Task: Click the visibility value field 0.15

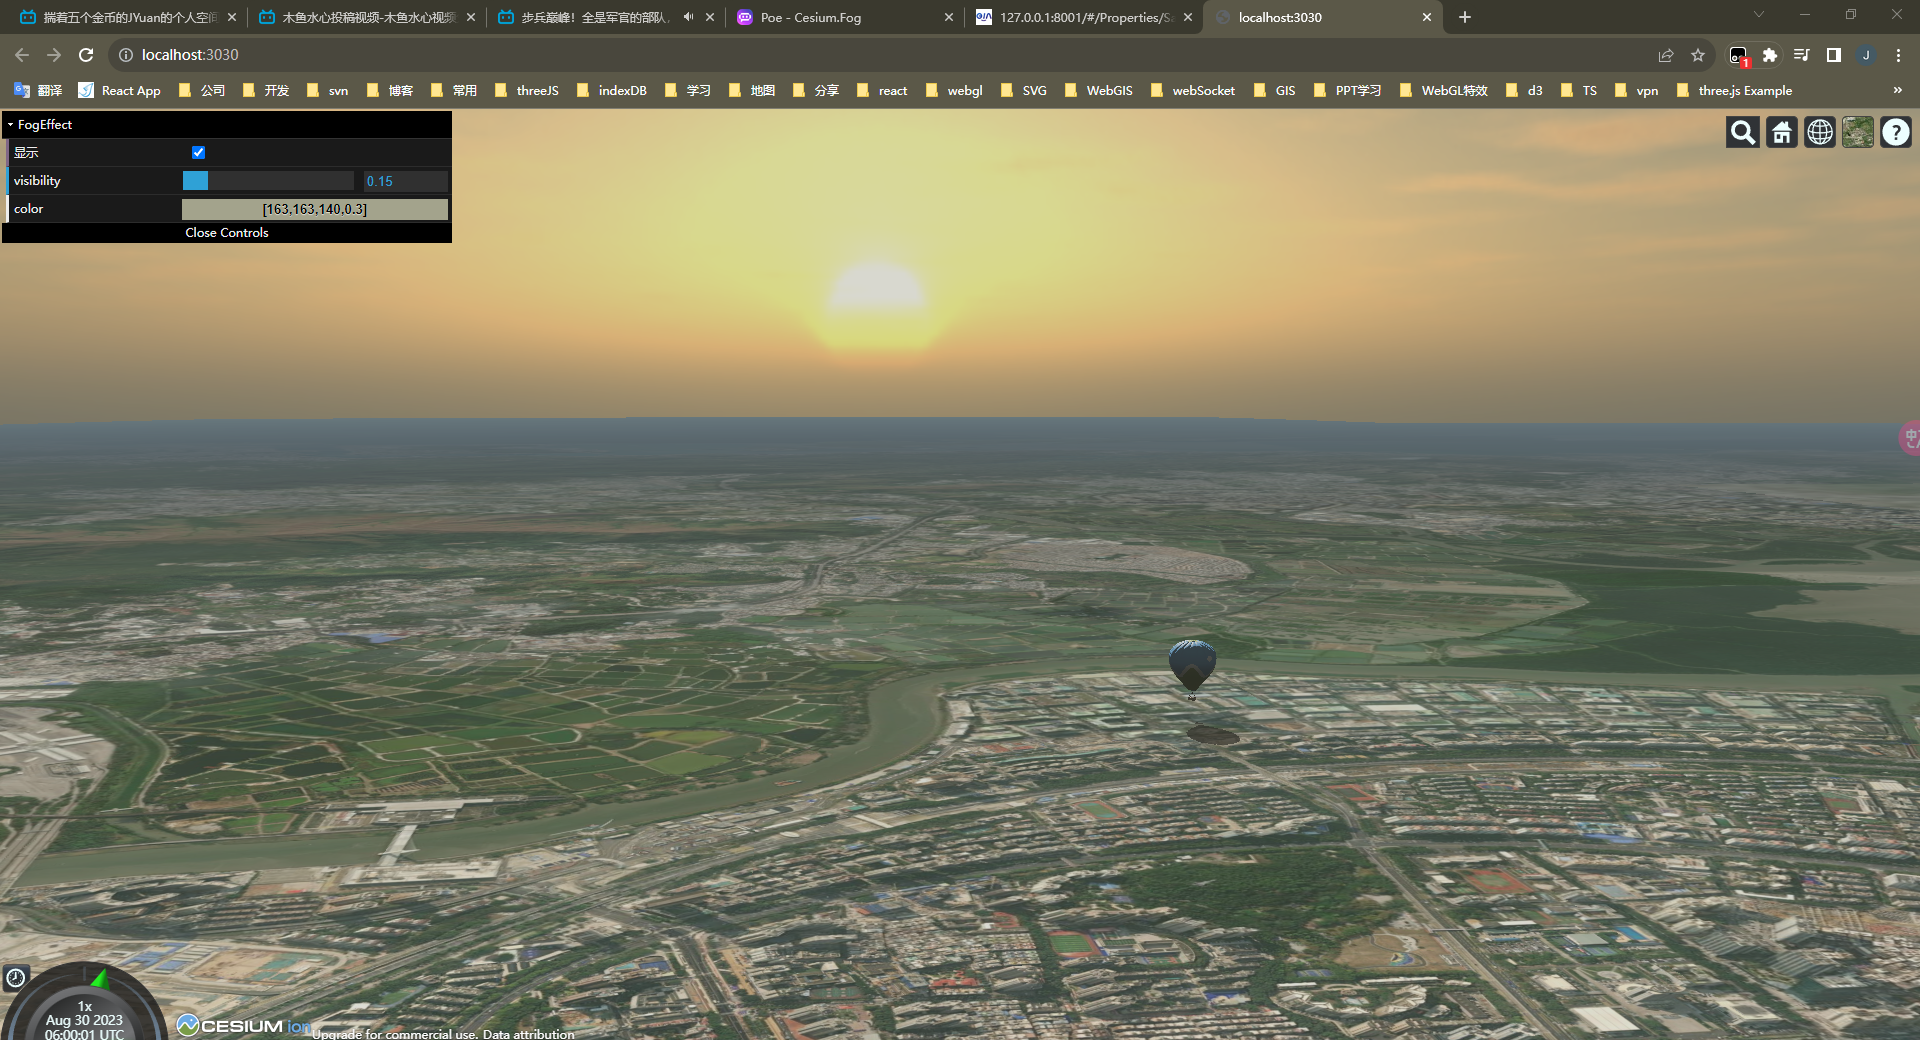Action: [405, 181]
